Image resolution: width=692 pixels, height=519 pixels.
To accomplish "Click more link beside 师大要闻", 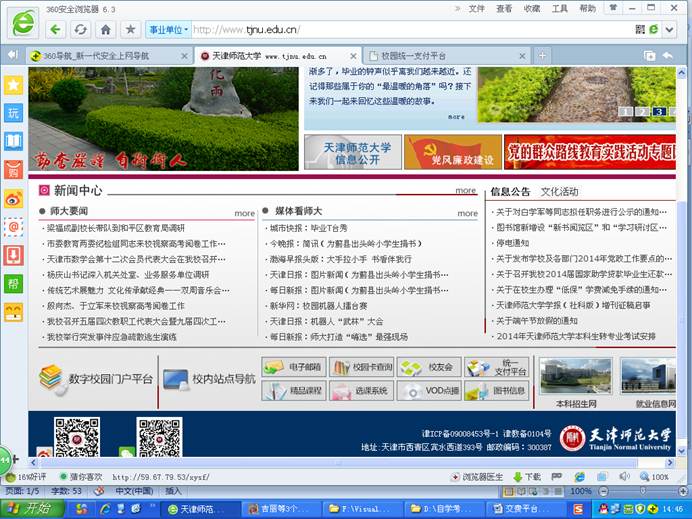I will click(x=244, y=213).
